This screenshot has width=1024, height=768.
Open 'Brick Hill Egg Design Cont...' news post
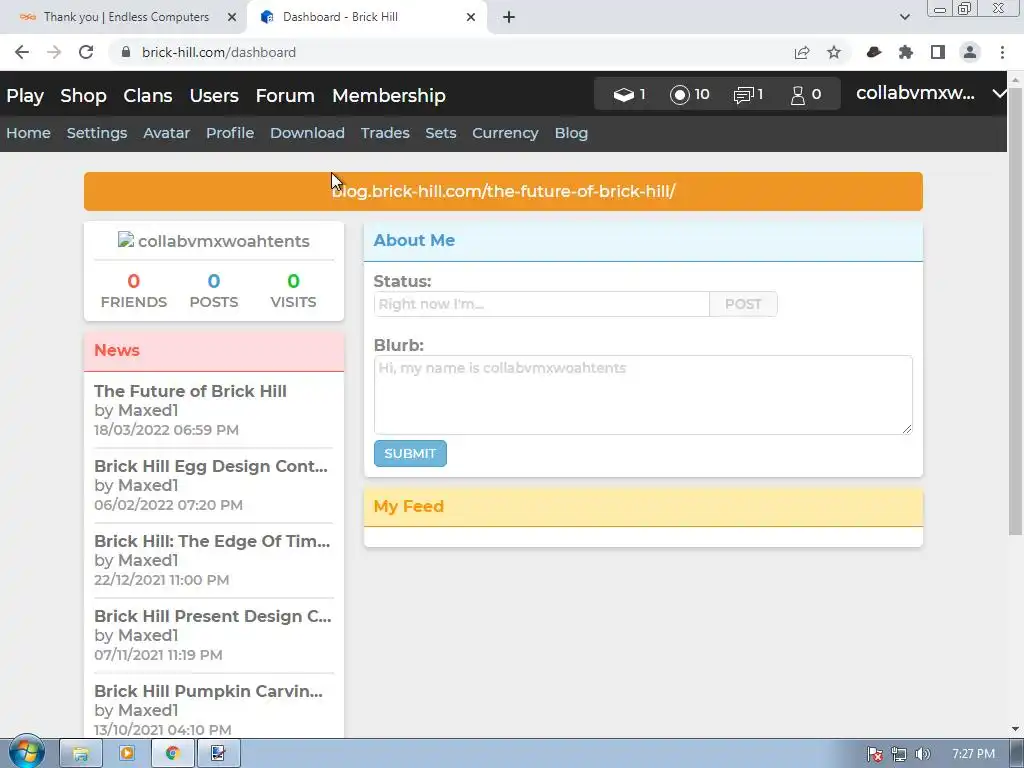click(x=211, y=466)
